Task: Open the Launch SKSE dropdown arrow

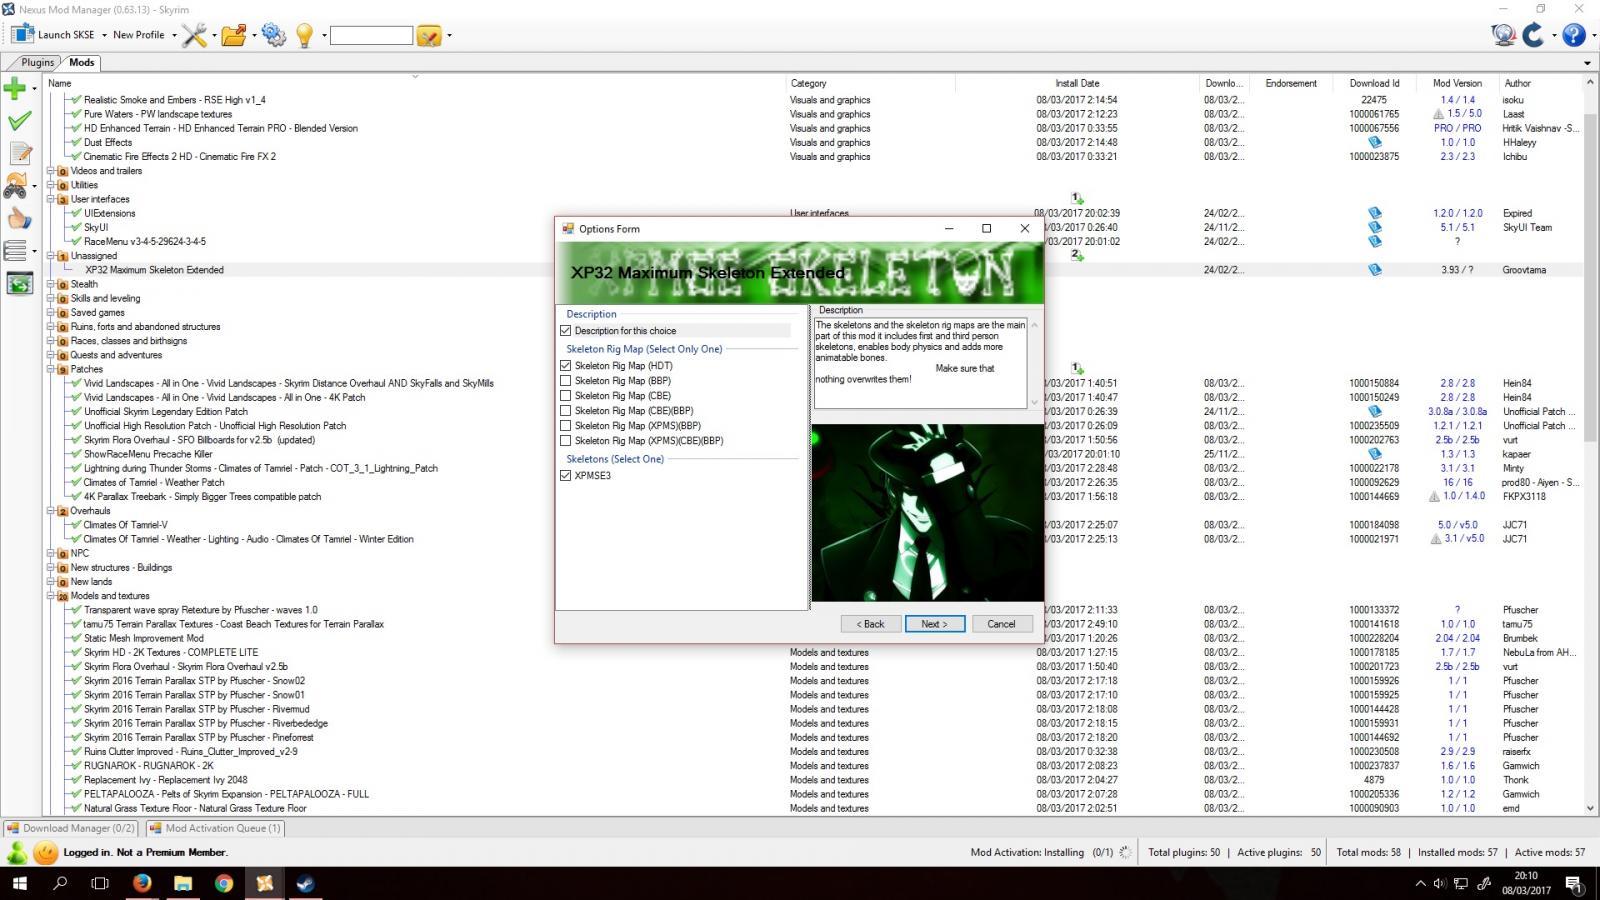Action: (104, 35)
